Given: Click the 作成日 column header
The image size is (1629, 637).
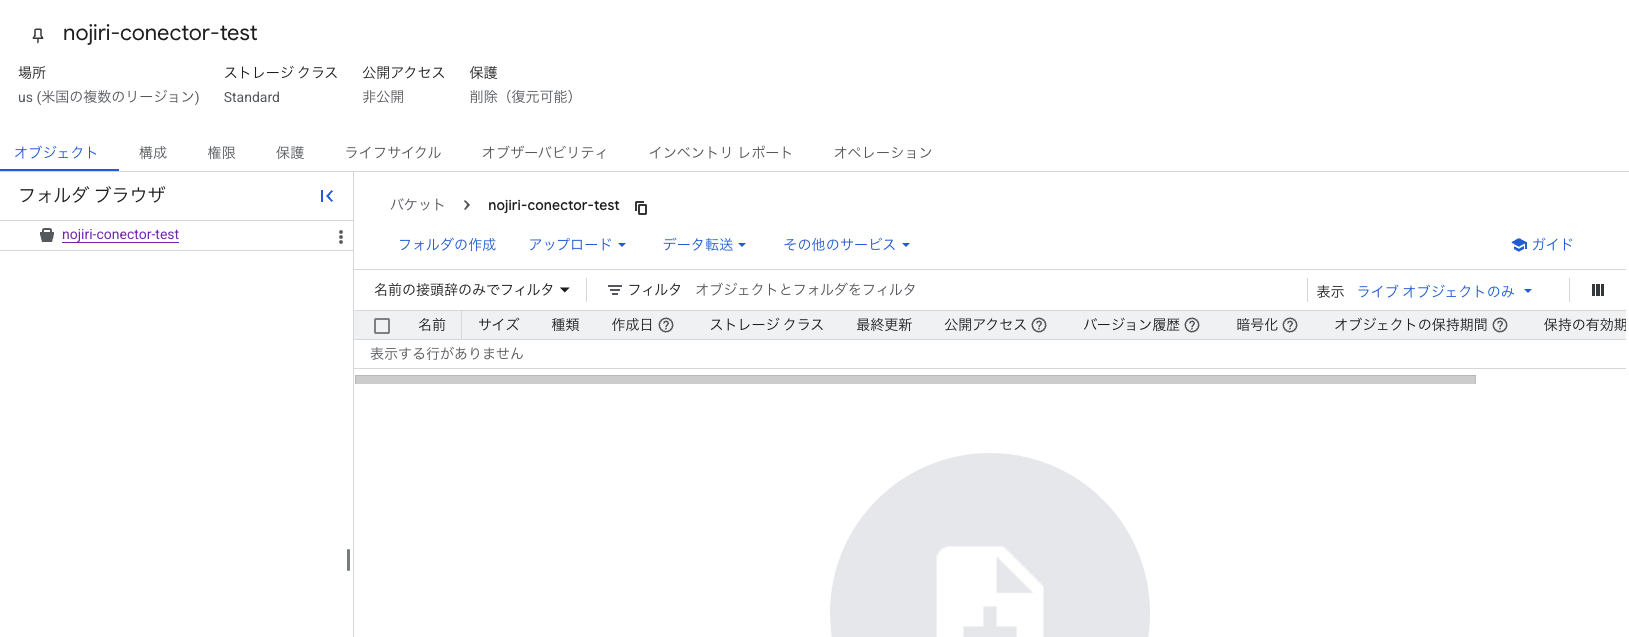Looking at the screenshot, I should click(632, 325).
